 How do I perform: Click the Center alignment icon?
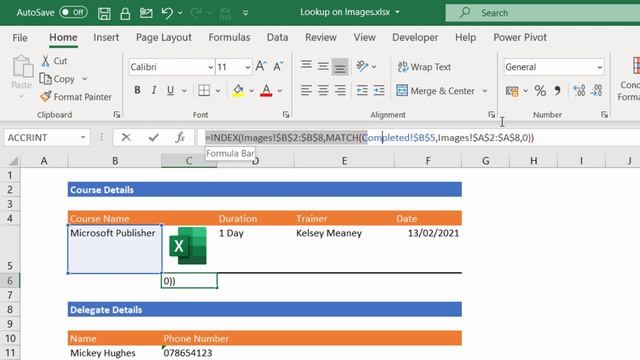point(323,90)
